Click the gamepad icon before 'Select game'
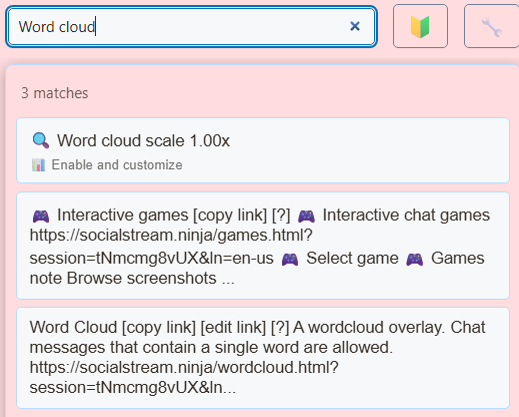Screen dimensions: 519x417 pos(290,259)
